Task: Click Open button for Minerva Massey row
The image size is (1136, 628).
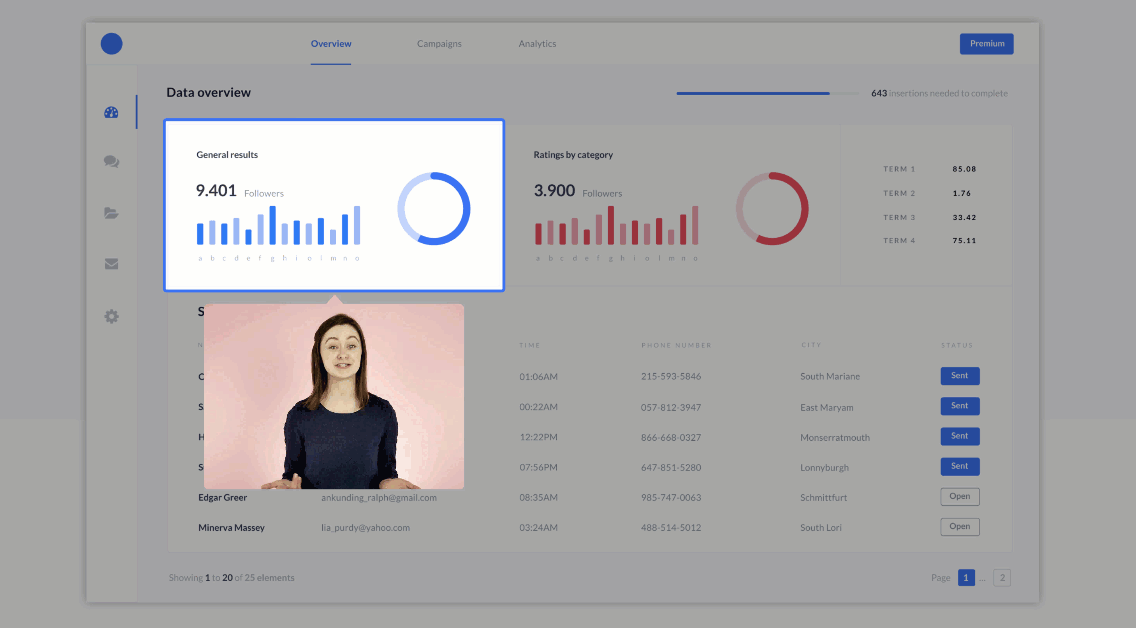Action: [x=959, y=526]
